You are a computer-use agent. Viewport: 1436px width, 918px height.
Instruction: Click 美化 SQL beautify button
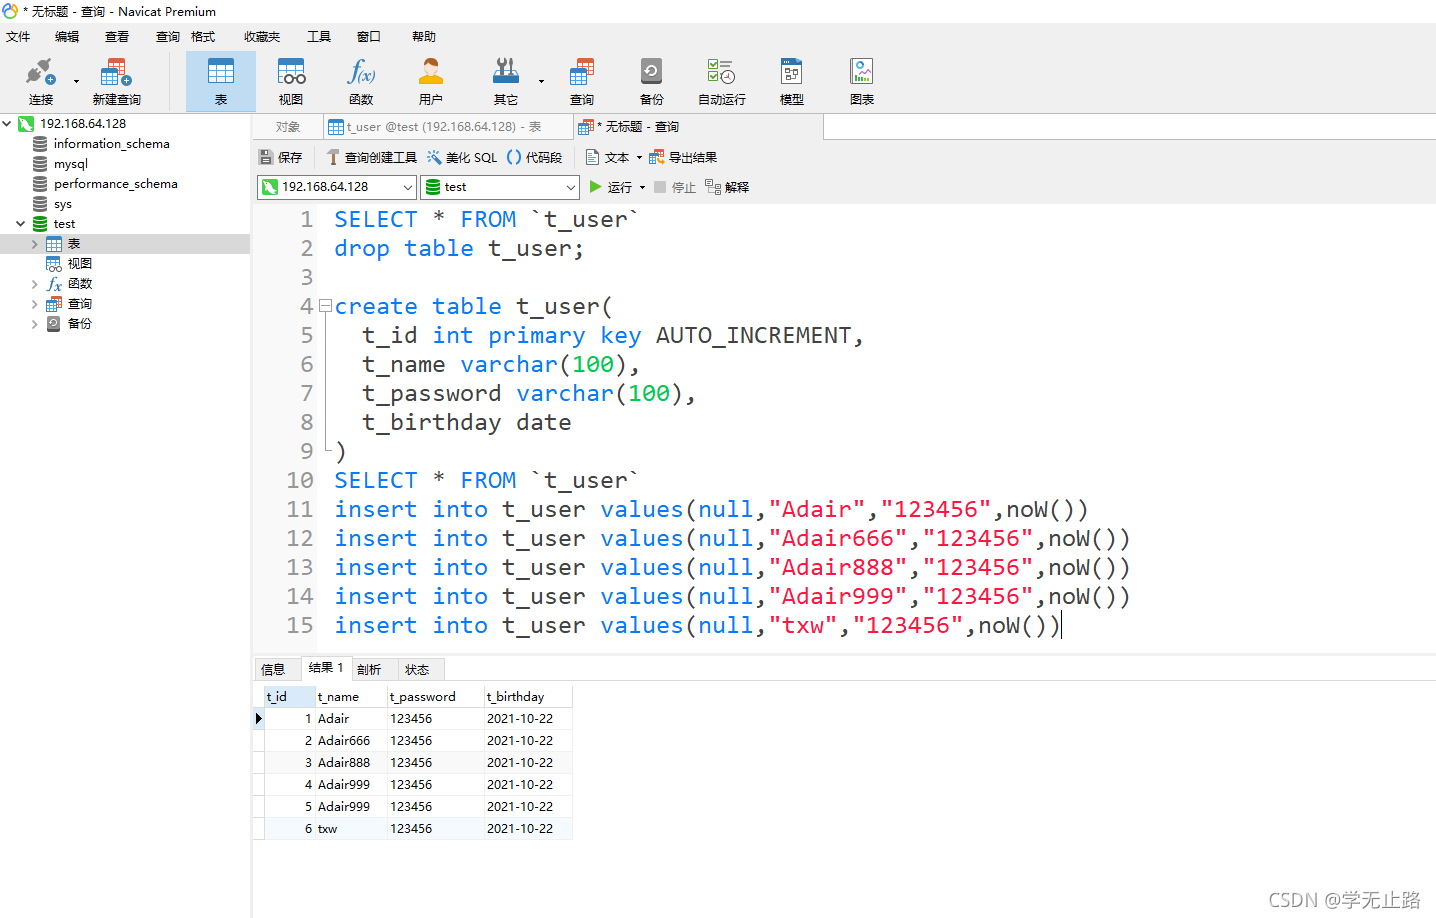462,157
